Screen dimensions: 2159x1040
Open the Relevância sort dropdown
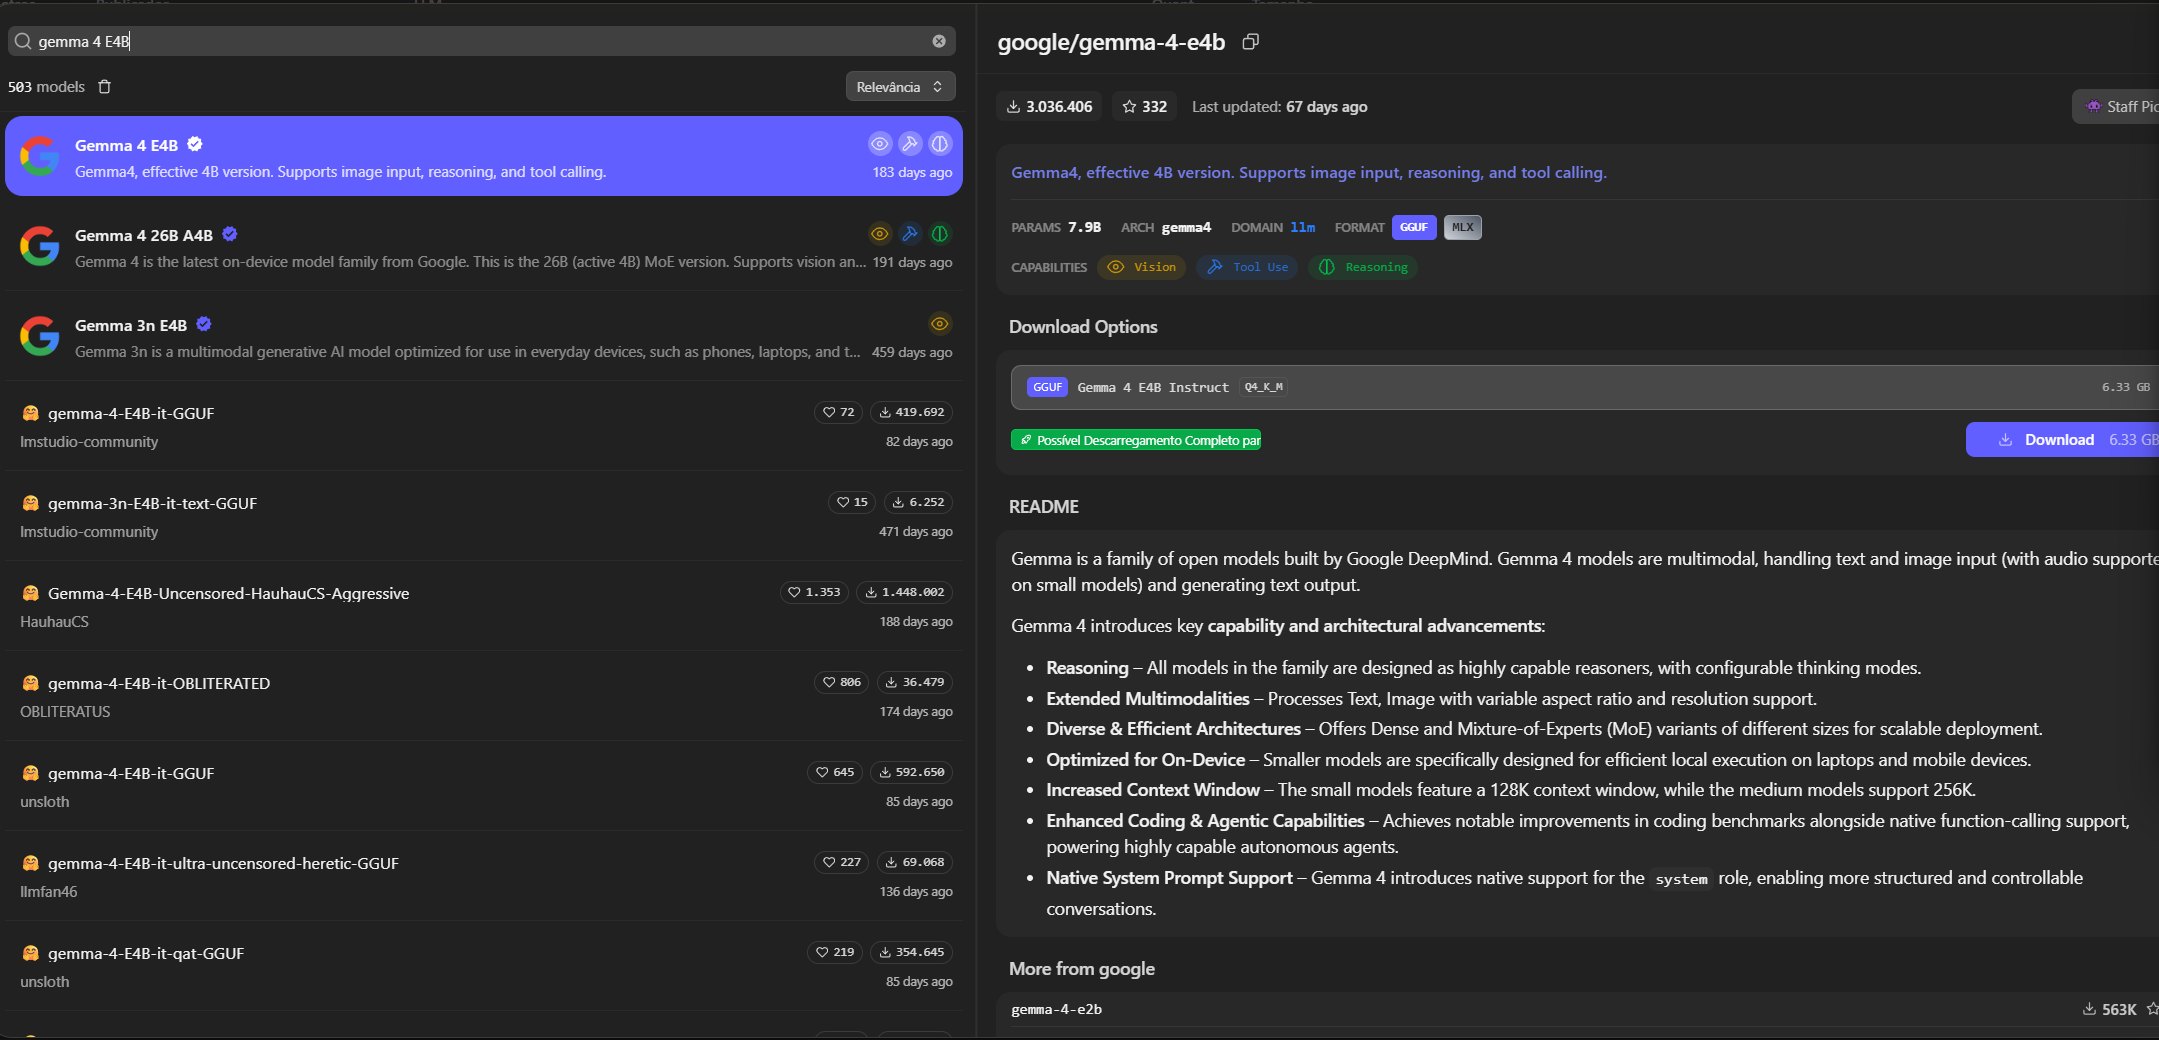click(x=900, y=87)
